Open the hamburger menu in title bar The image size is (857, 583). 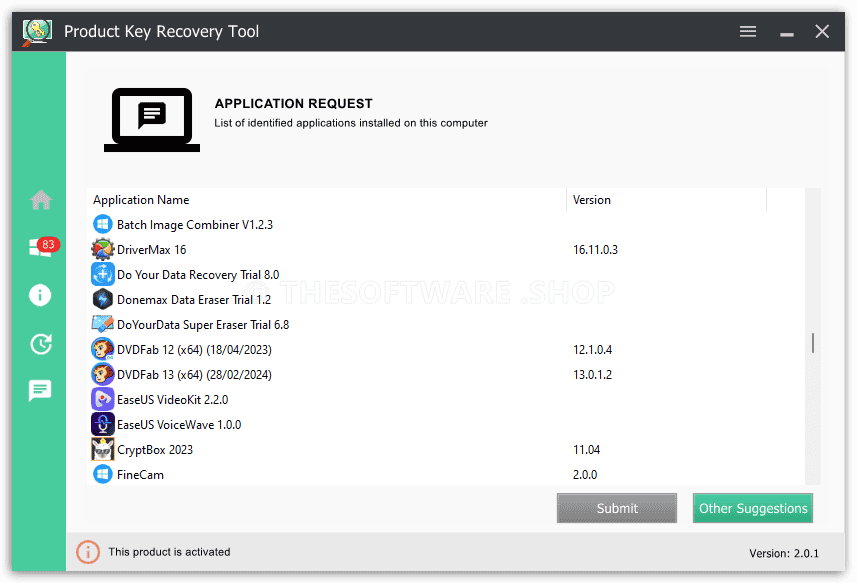[748, 32]
